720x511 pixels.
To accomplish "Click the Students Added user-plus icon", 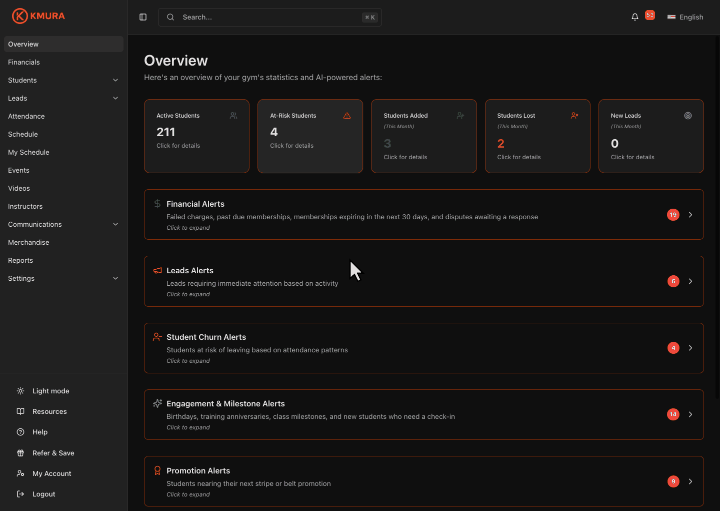I will pos(461,116).
